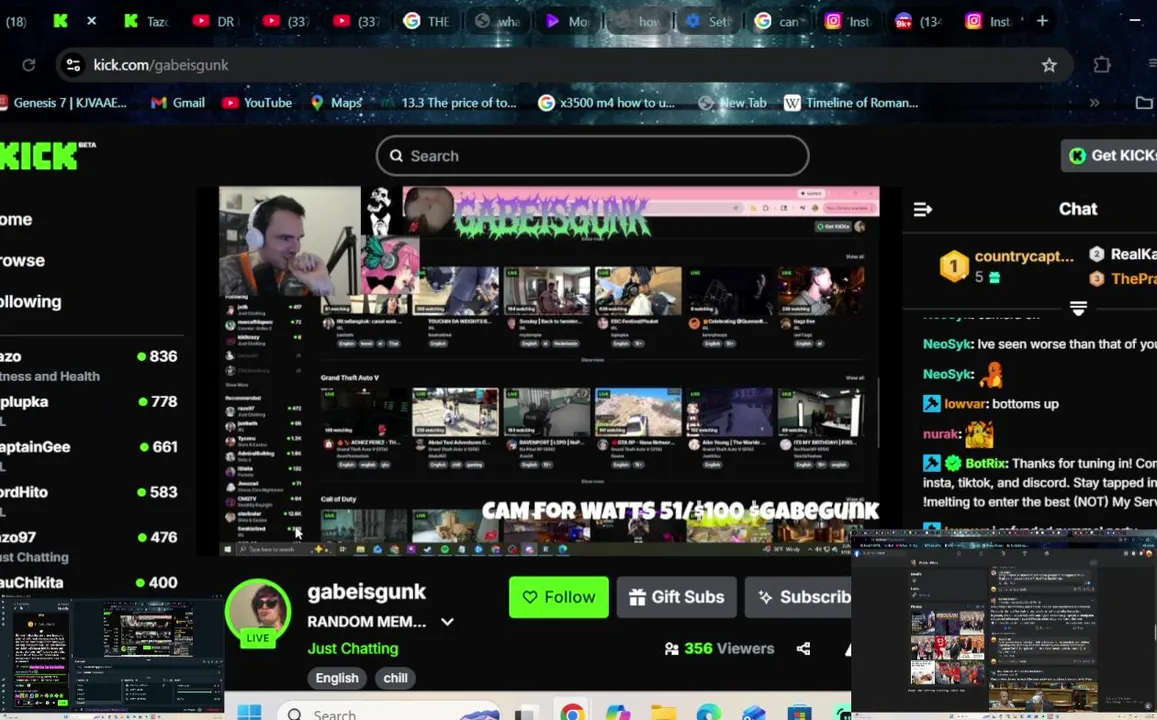Expand the stream title chevron
This screenshot has height=720, width=1157.
point(447,622)
